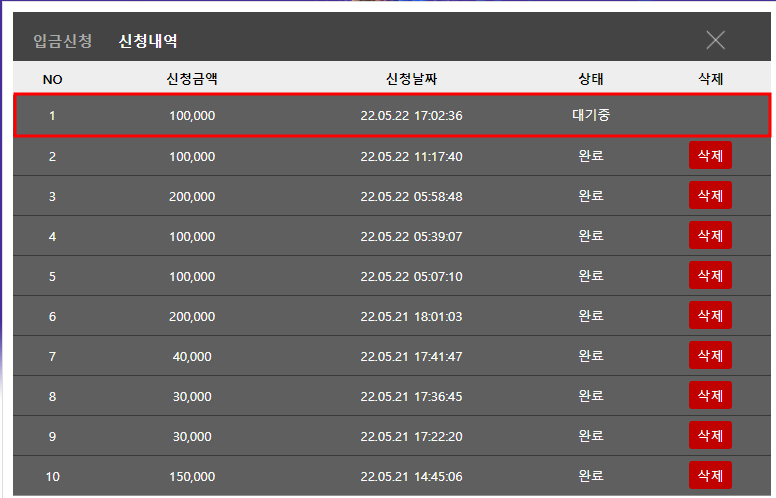The width and height of the screenshot is (776, 498).
Task: Click the date 22.05.21 18:01:03
Action: [411, 316]
